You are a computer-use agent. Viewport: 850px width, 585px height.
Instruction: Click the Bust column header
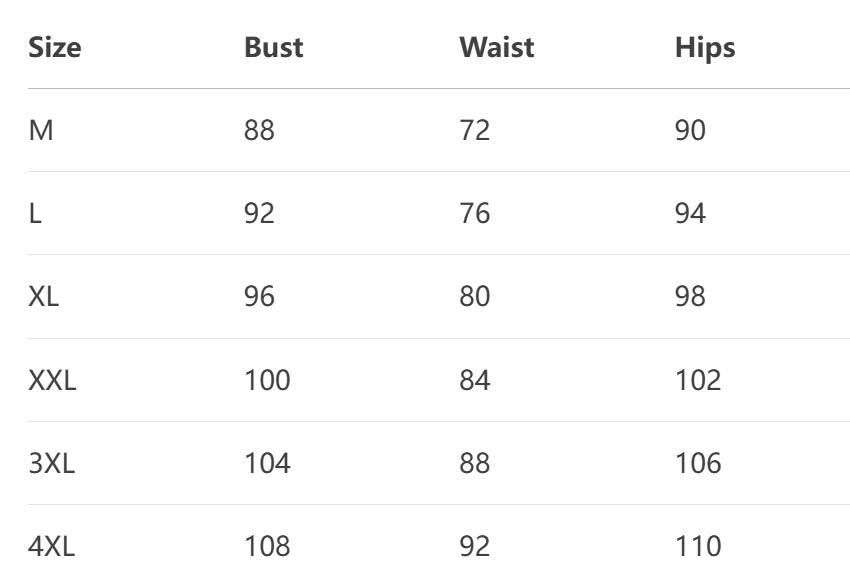(x=273, y=47)
